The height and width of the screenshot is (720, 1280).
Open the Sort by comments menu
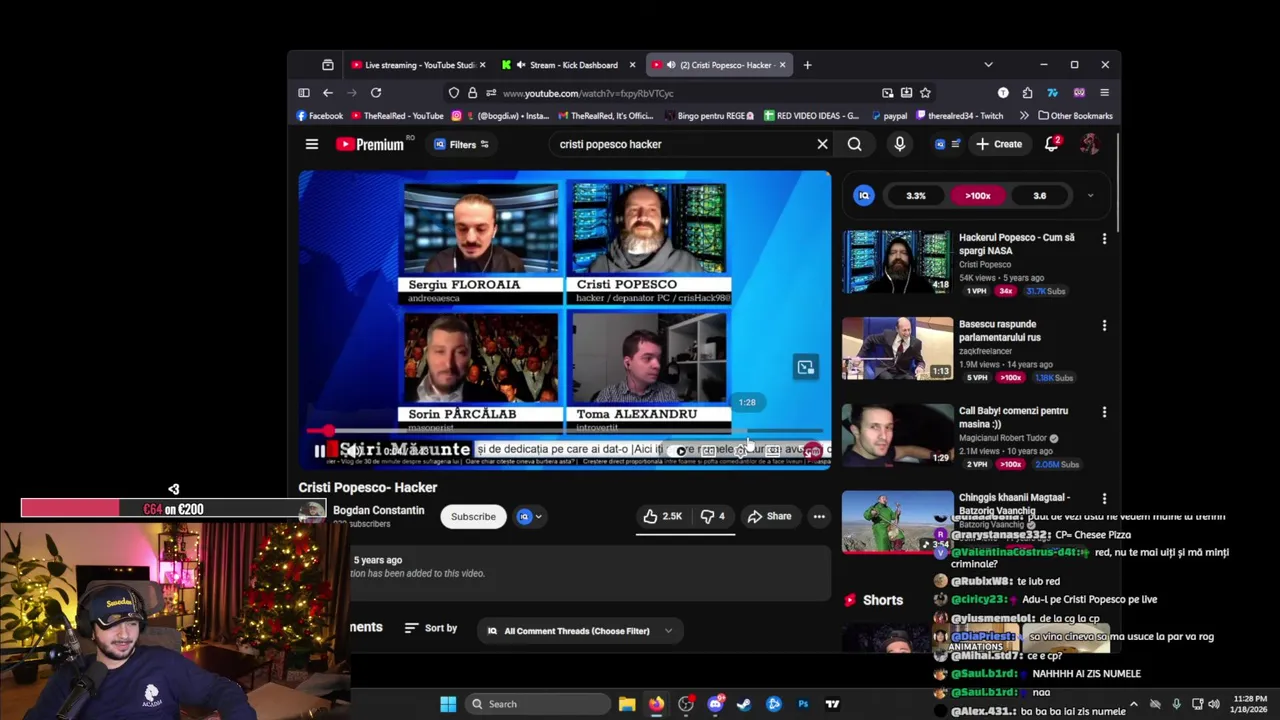(431, 628)
